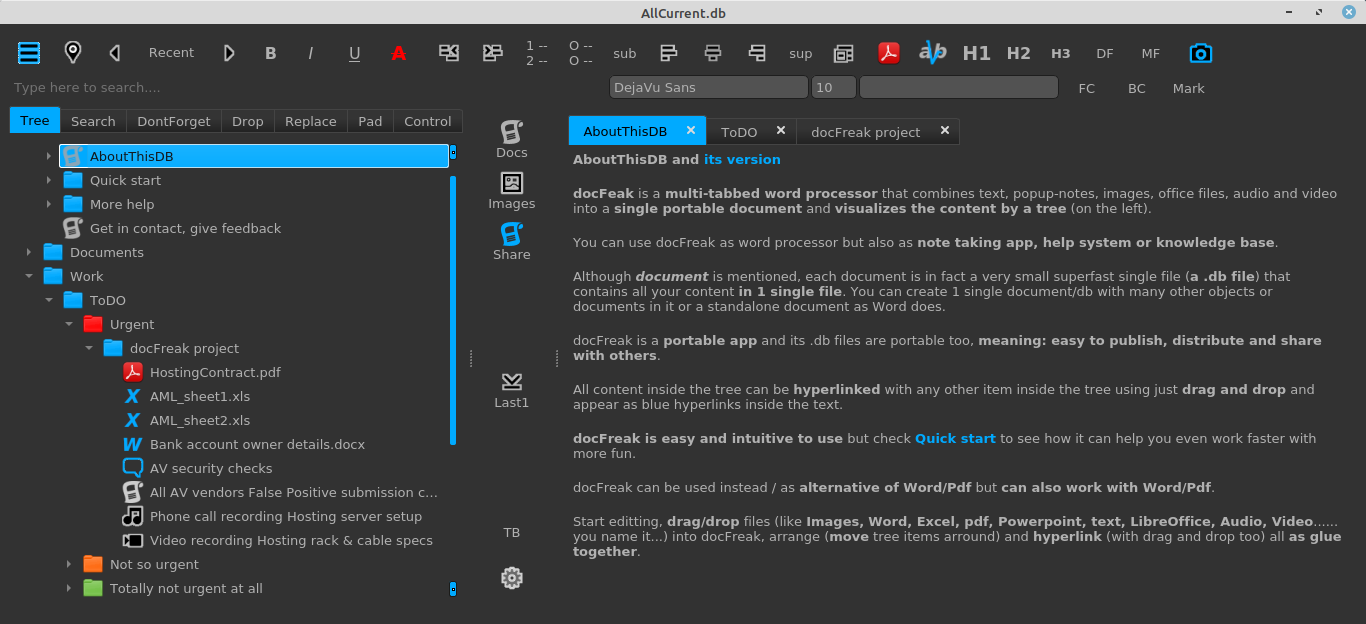Click the Last1 icon

pyautogui.click(x=512, y=390)
